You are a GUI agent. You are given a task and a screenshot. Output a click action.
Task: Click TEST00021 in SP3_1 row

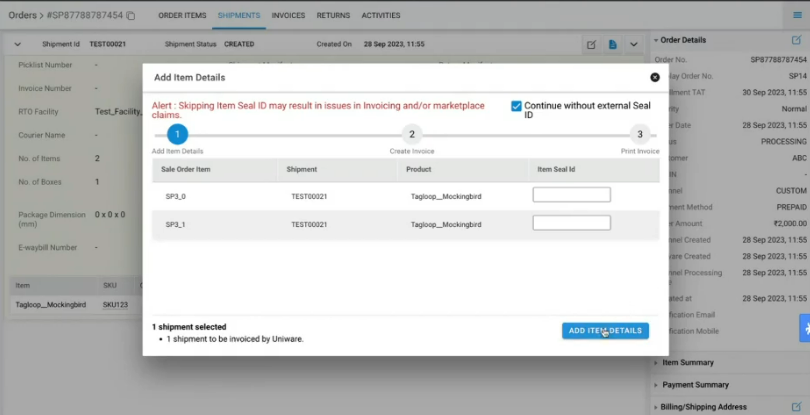[x=309, y=224]
